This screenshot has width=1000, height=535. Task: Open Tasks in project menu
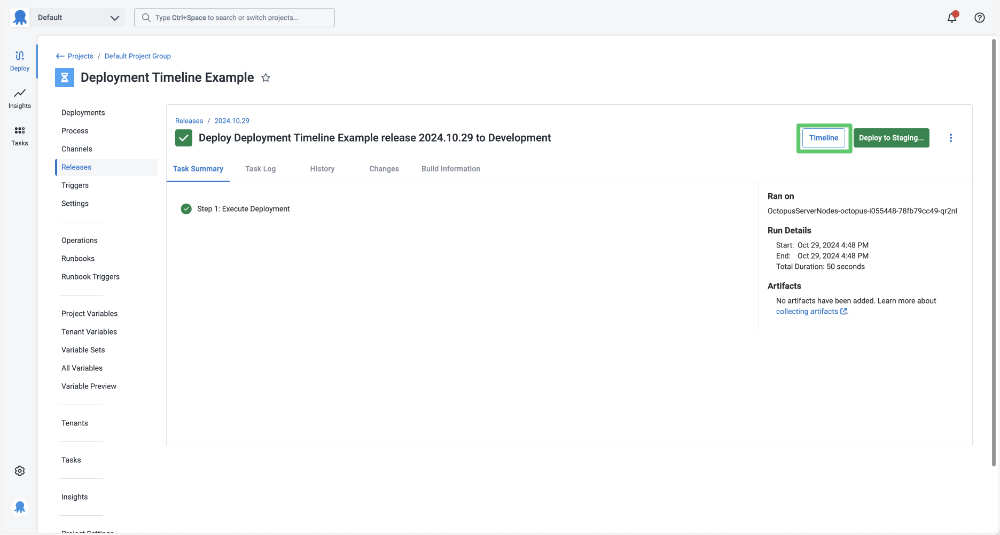(x=71, y=460)
